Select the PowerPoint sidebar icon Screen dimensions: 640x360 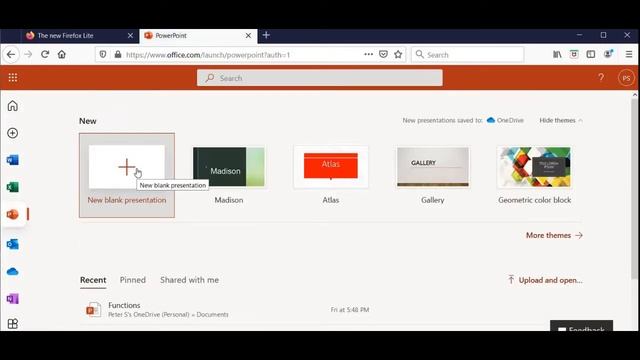(x=13, y=214)
